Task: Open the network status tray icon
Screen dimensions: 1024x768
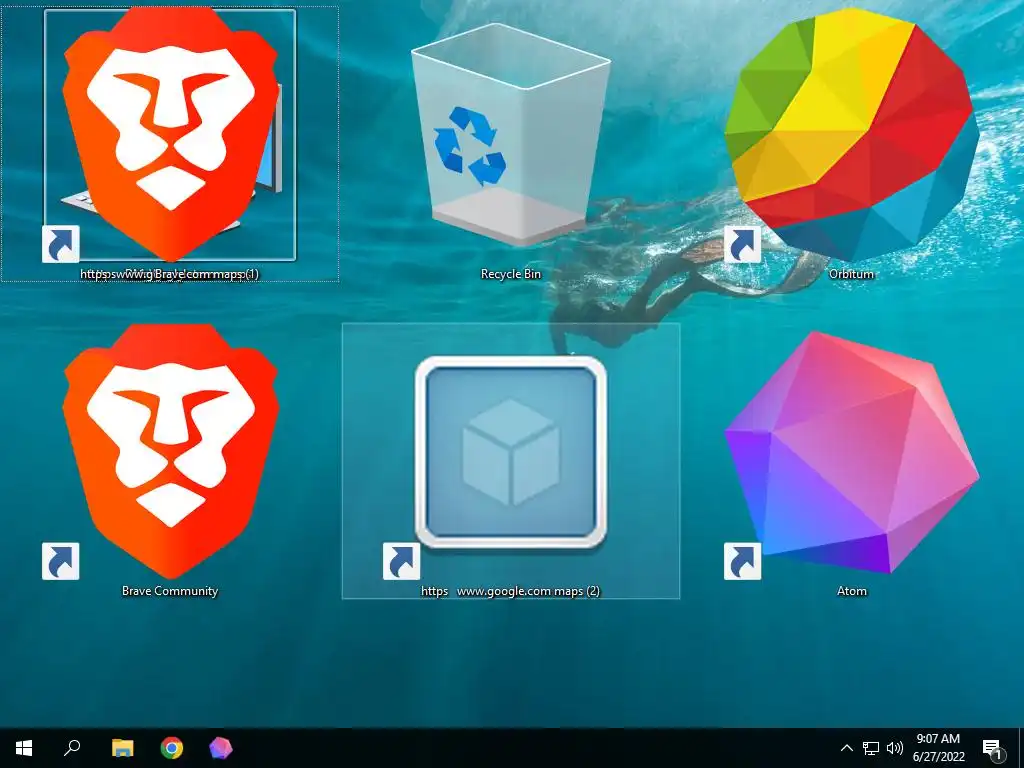Action: 871,748
